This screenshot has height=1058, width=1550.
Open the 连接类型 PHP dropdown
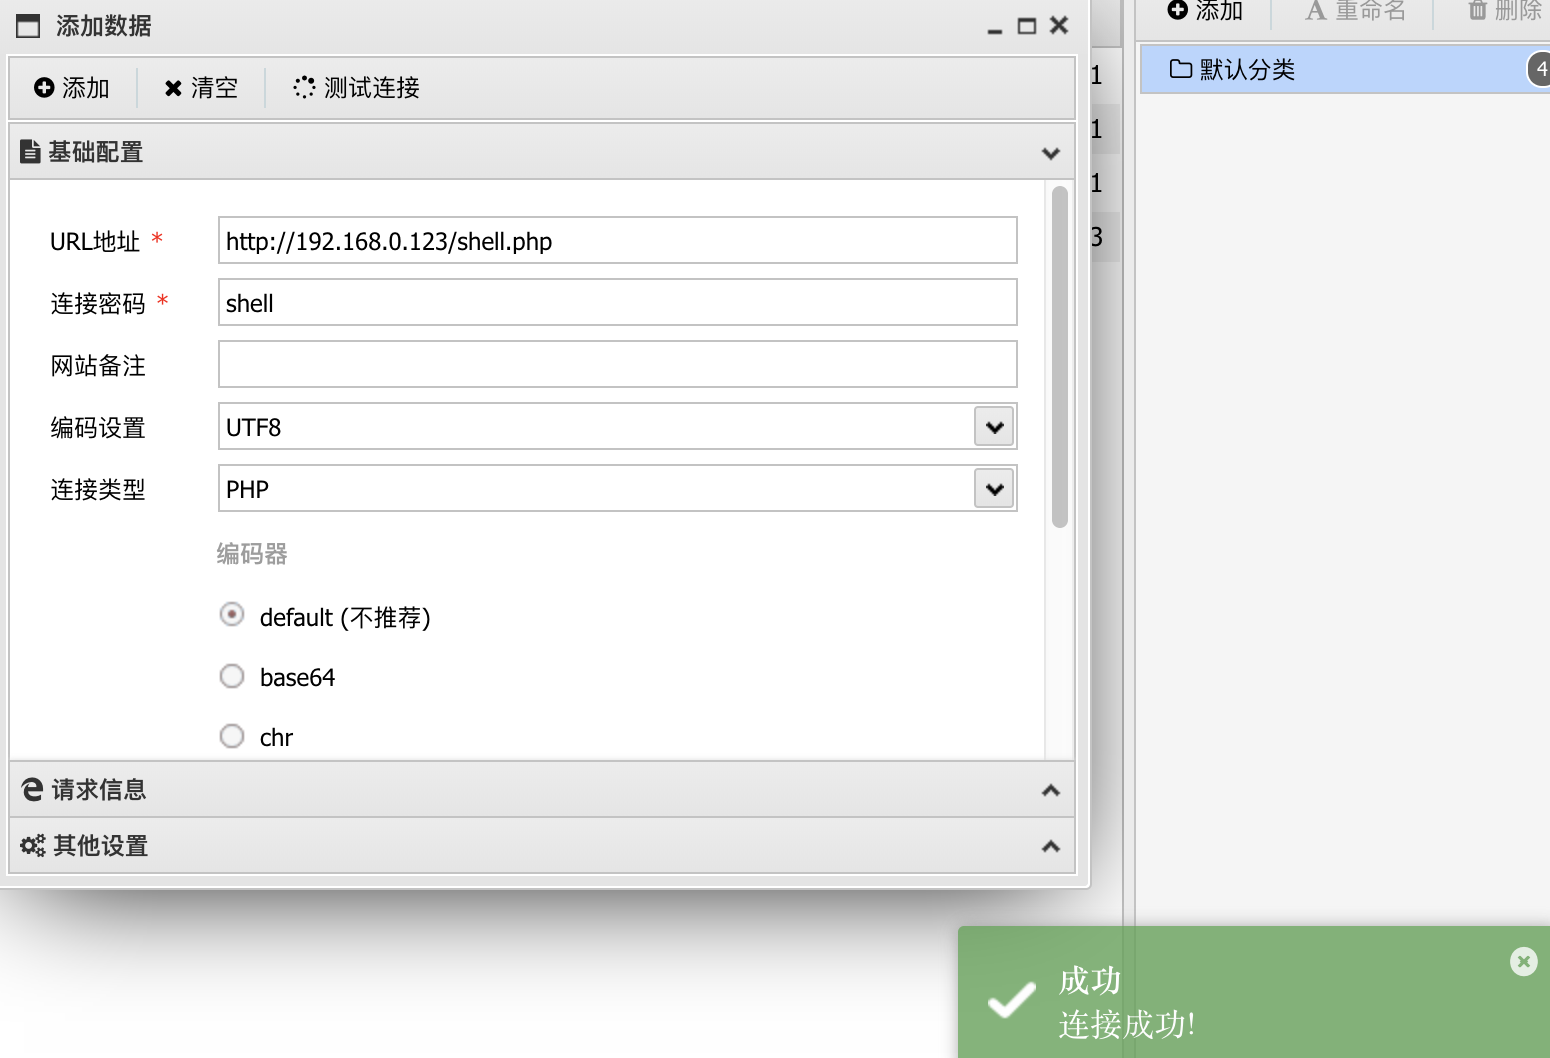(994, 489)
